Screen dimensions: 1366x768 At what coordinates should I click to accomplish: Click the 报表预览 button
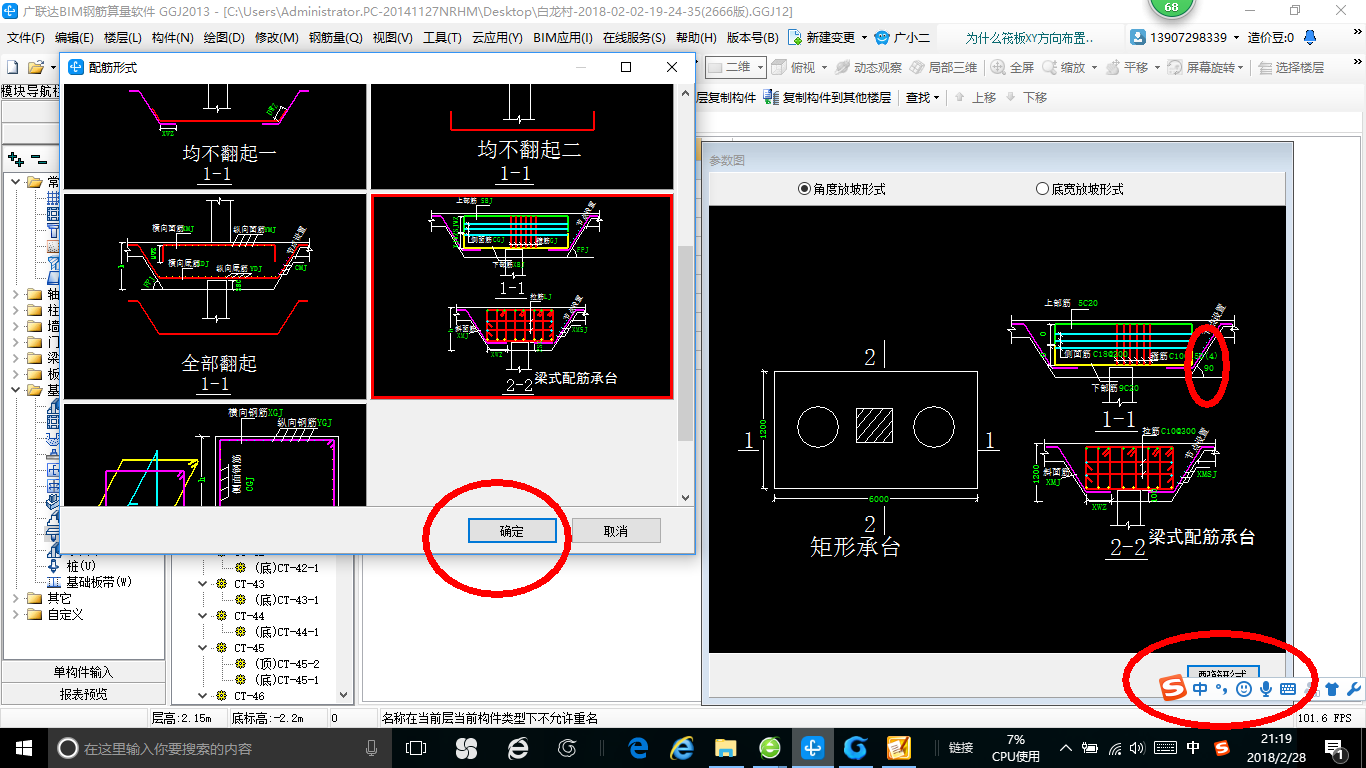pyautogui.click(x=83, y=694)
